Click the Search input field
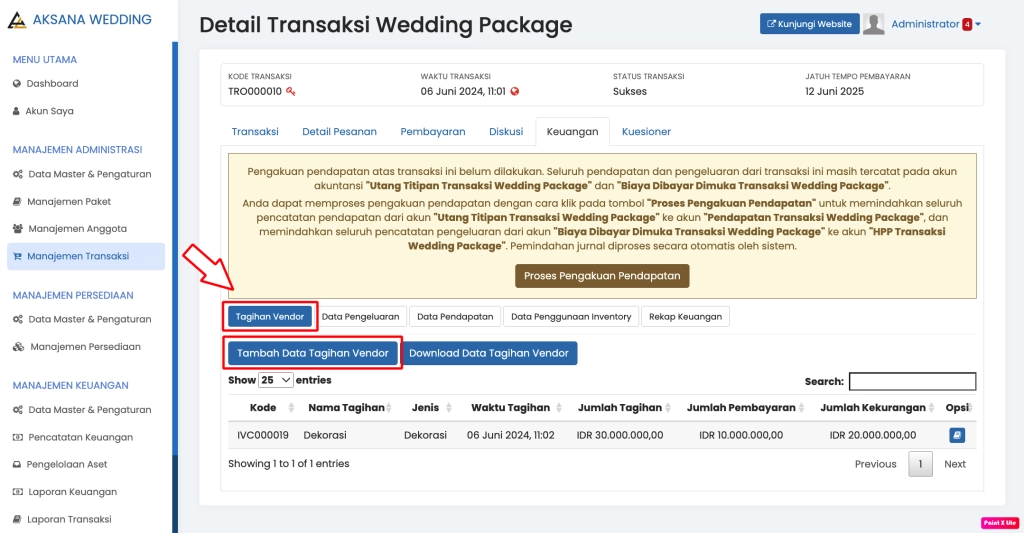The height and width of the screenshot is (533, 1024). coord(912,381)
